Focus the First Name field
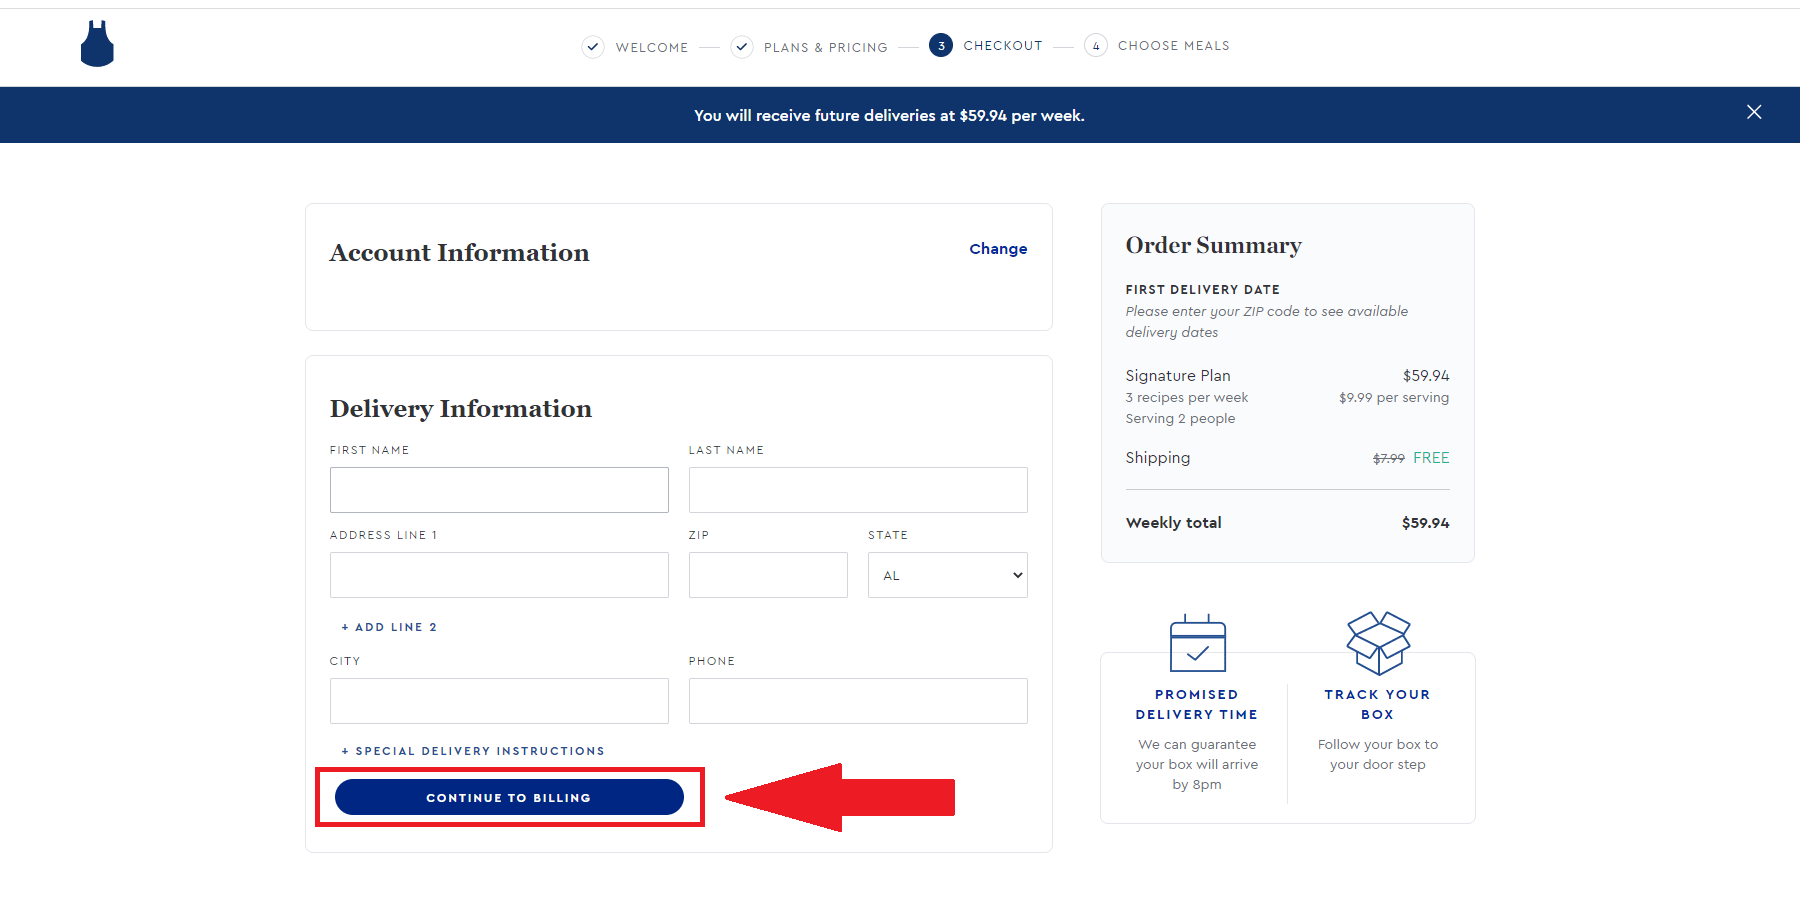 coord(499,490)
